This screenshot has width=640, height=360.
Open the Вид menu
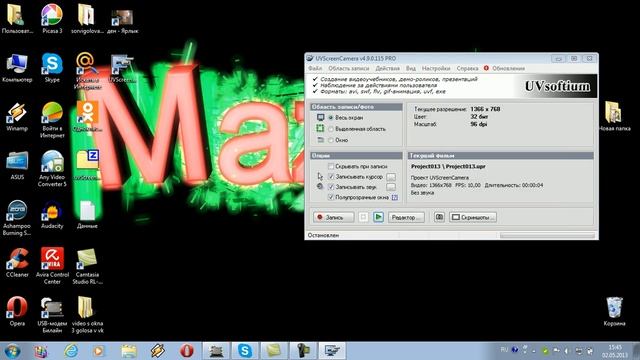coord(411,68)
